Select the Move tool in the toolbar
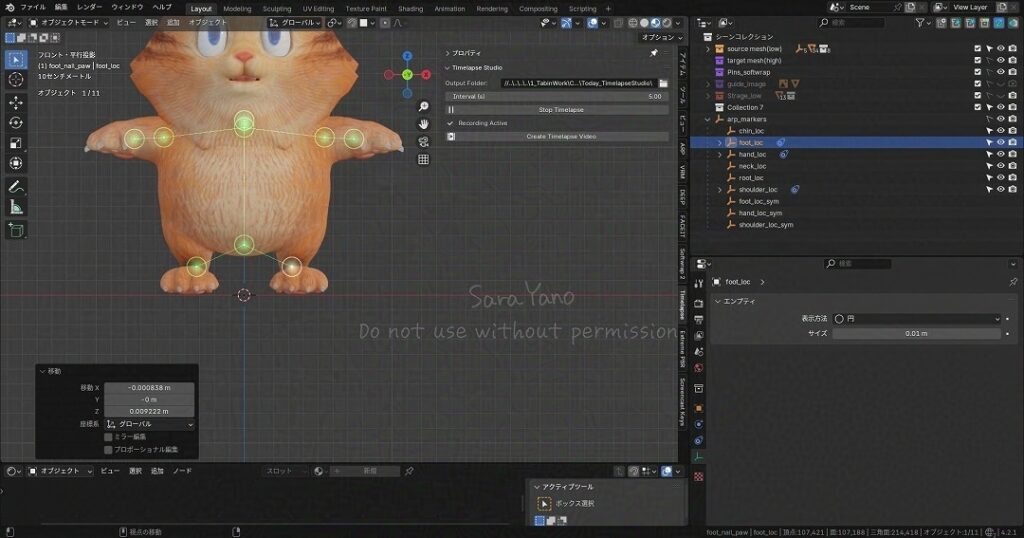Viewport: 1024px width, 538px height. coord(16,102)
